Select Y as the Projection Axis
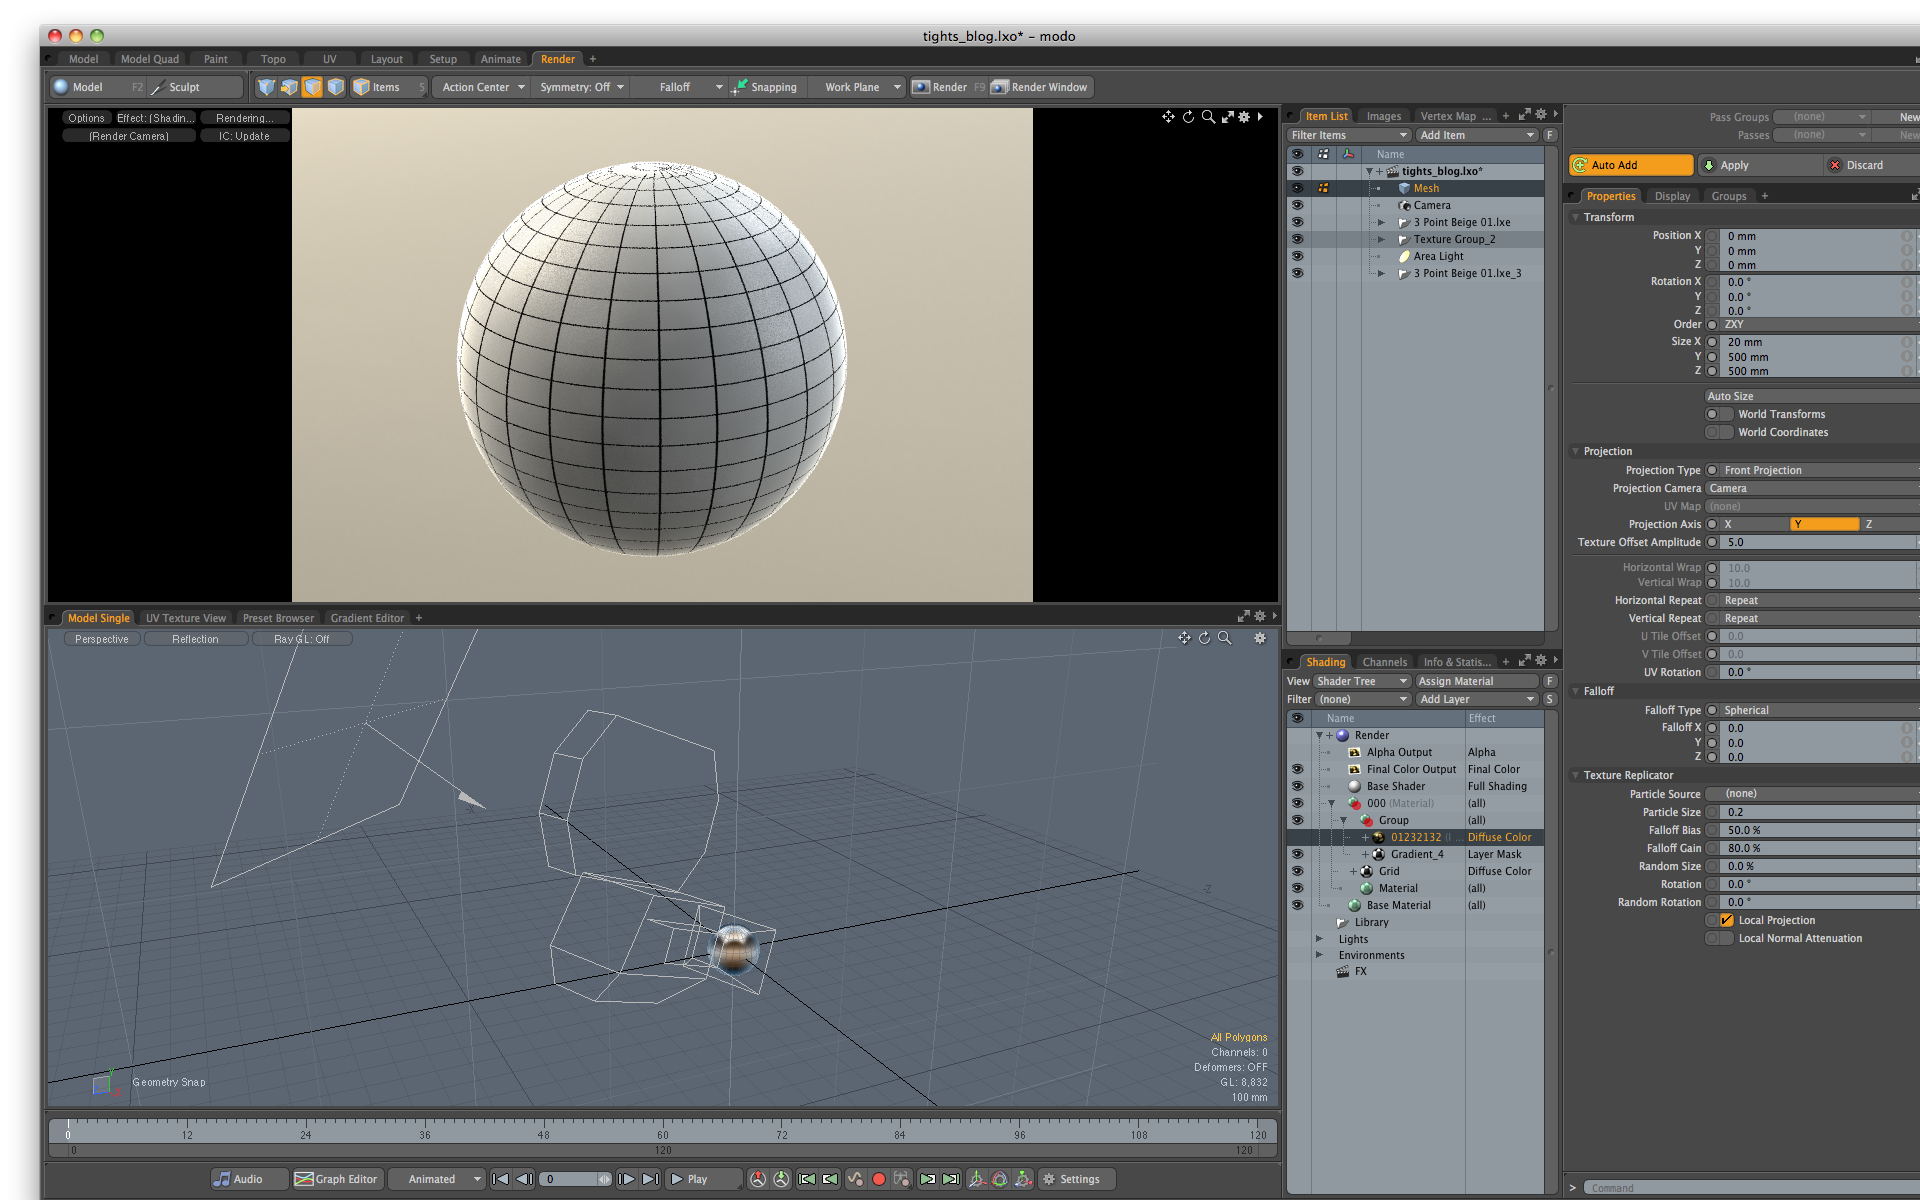 click(1823, 524)
